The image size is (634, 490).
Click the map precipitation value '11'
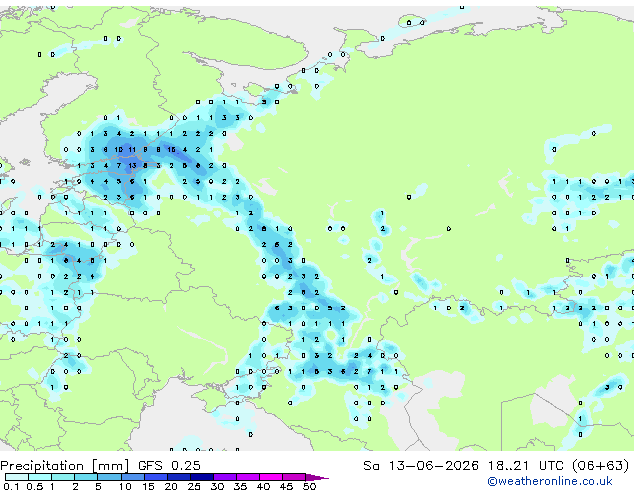(132, 150)
